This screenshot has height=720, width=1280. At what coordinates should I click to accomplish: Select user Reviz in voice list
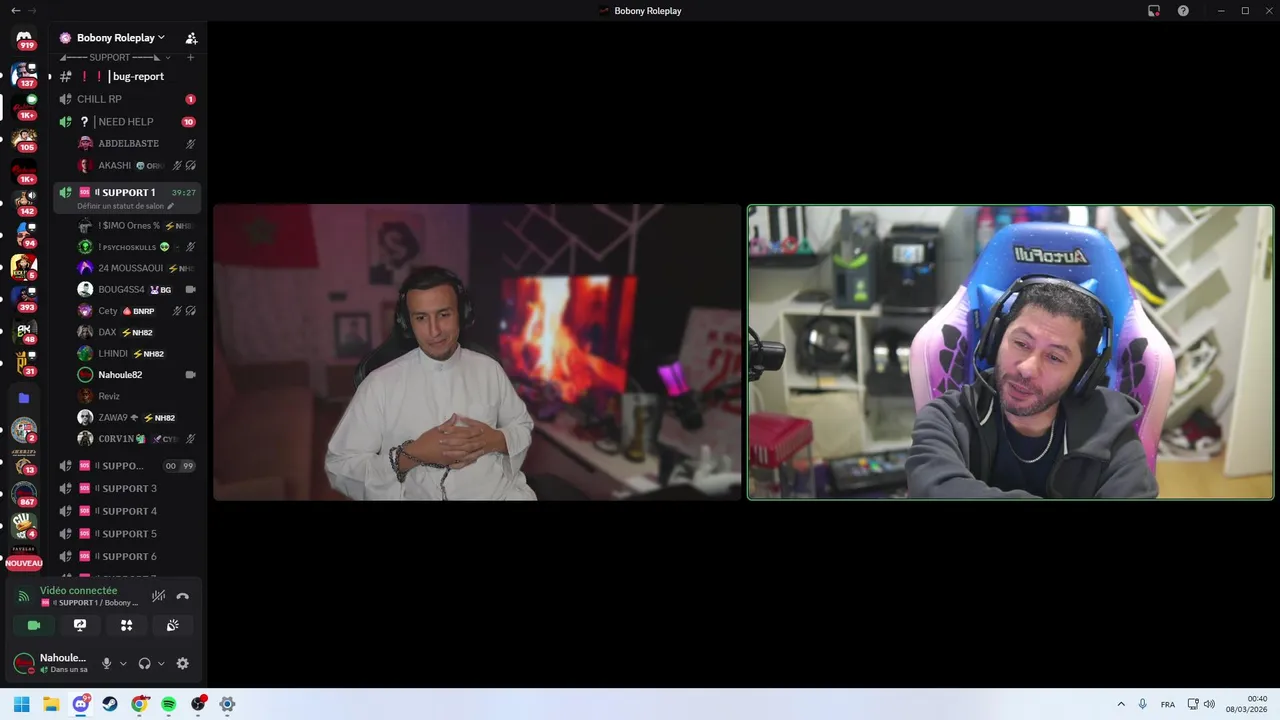138,396
